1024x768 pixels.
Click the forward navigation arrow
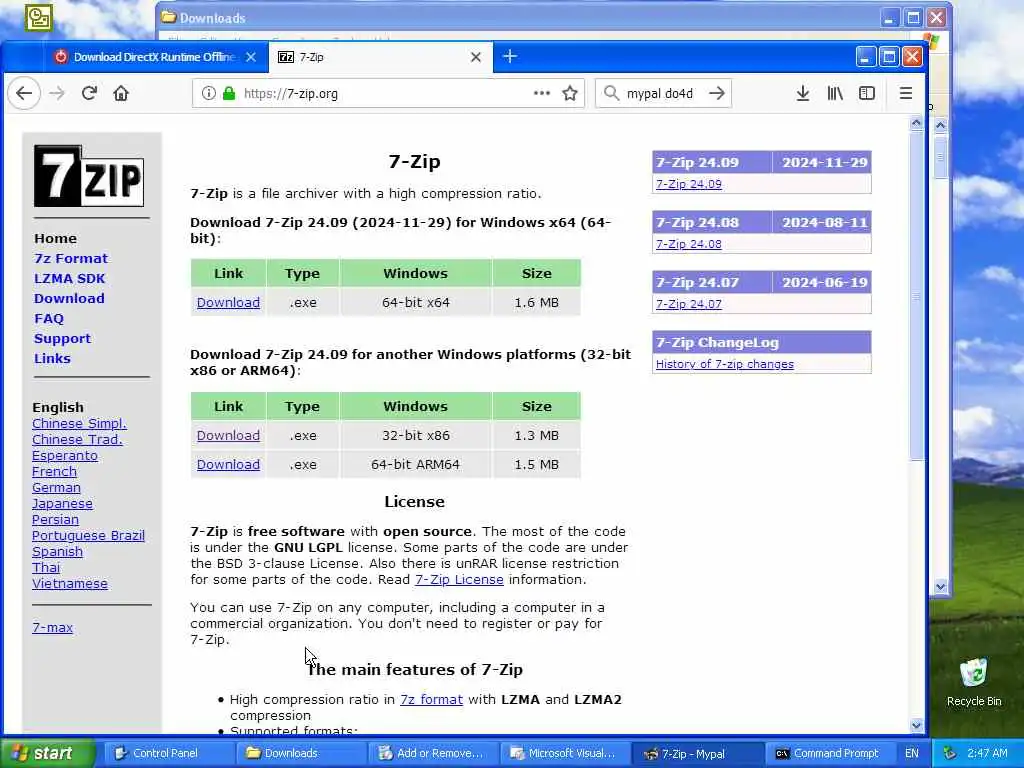57,93
